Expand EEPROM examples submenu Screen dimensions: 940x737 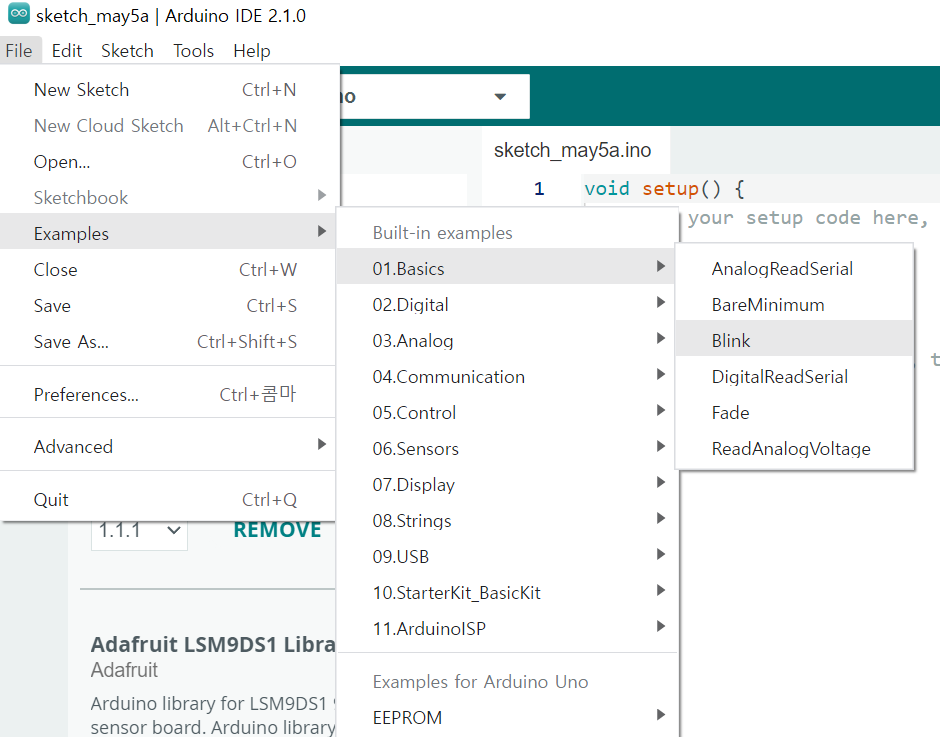[x=507, y=717]
